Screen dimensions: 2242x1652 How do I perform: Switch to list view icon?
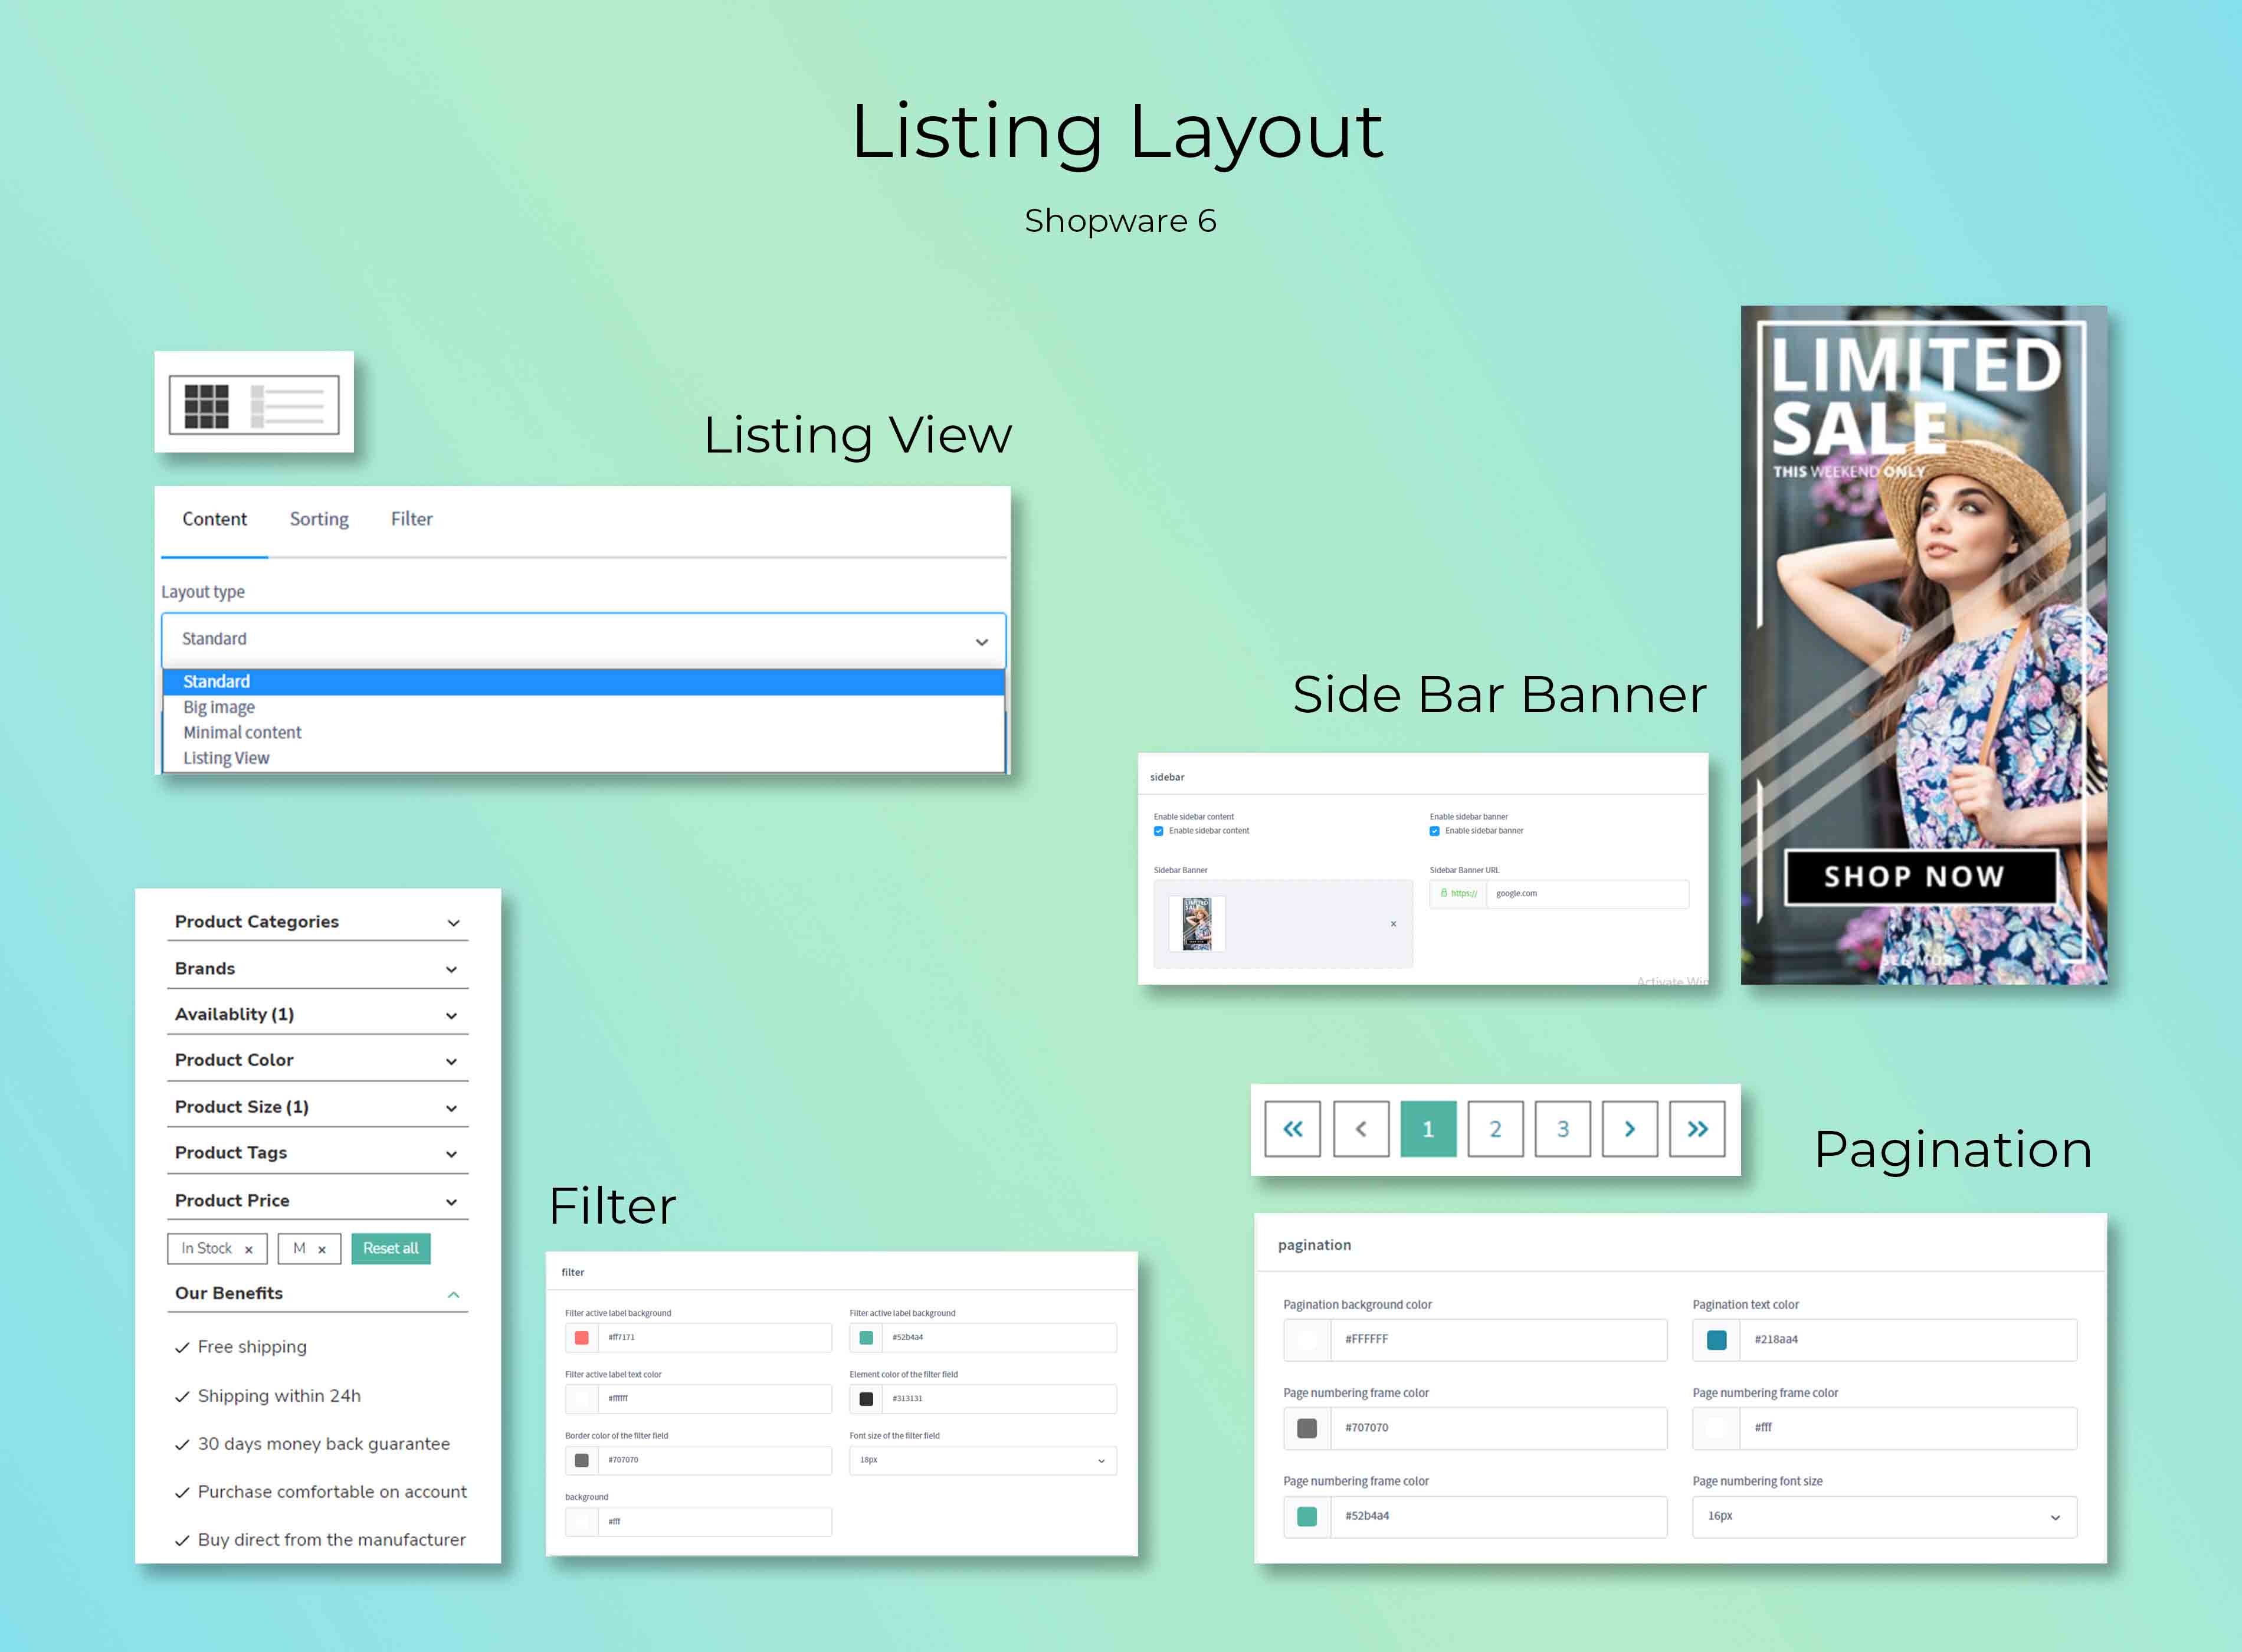[x=288, y=405]
